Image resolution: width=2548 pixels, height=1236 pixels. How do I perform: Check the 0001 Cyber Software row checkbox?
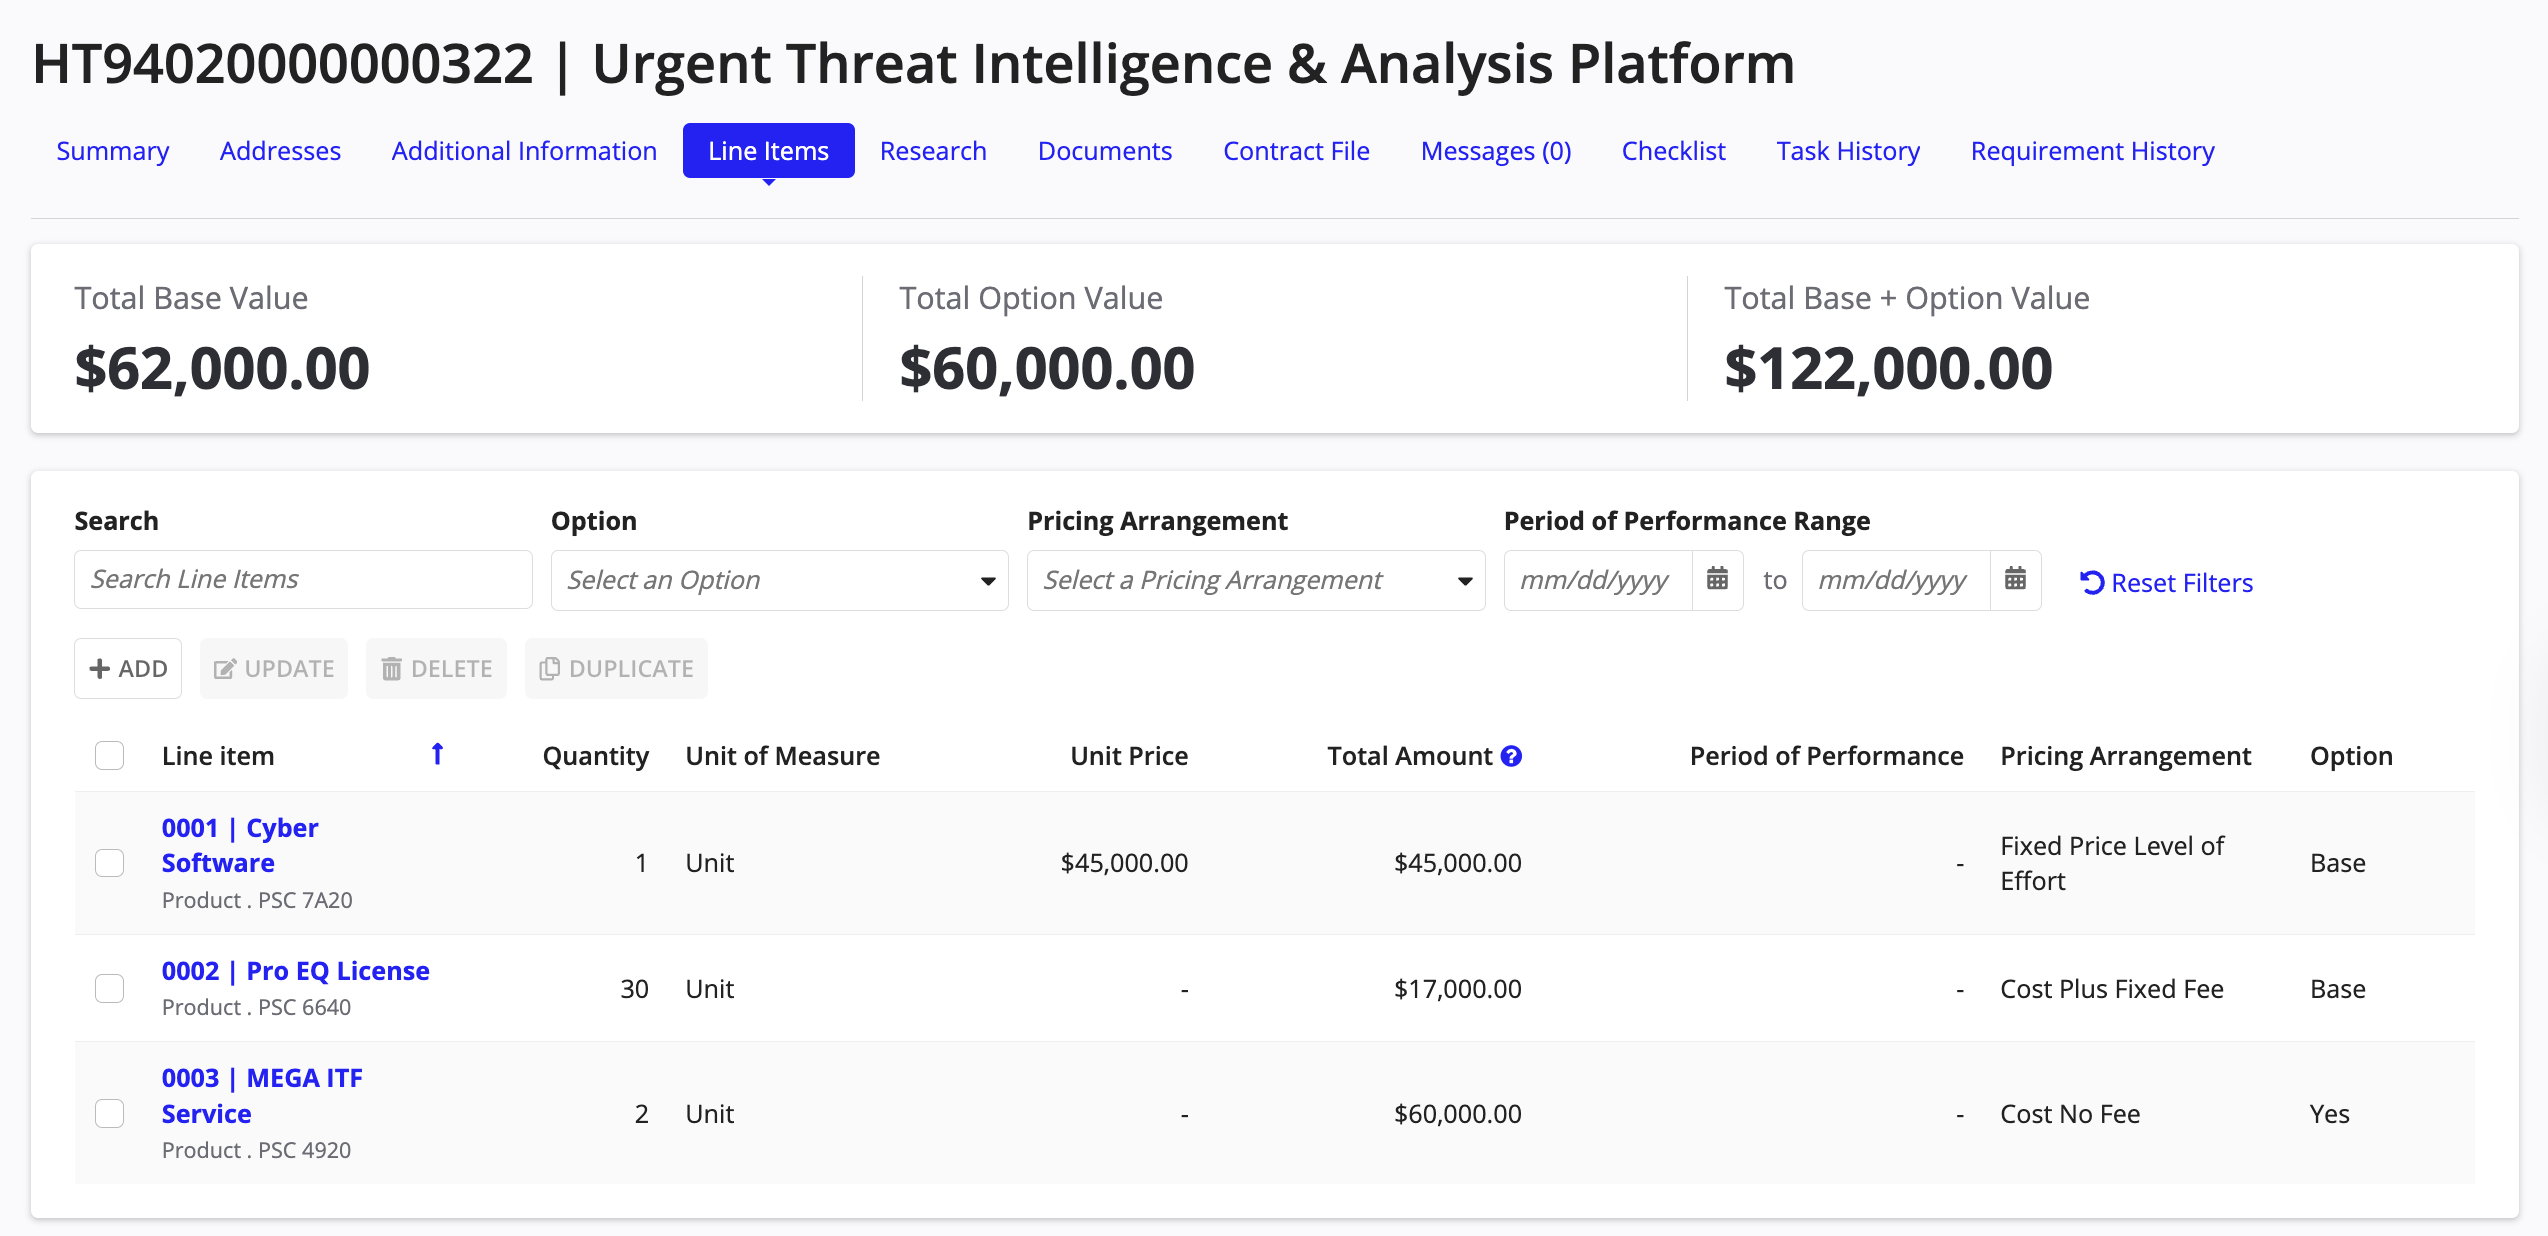coord(109,862)
